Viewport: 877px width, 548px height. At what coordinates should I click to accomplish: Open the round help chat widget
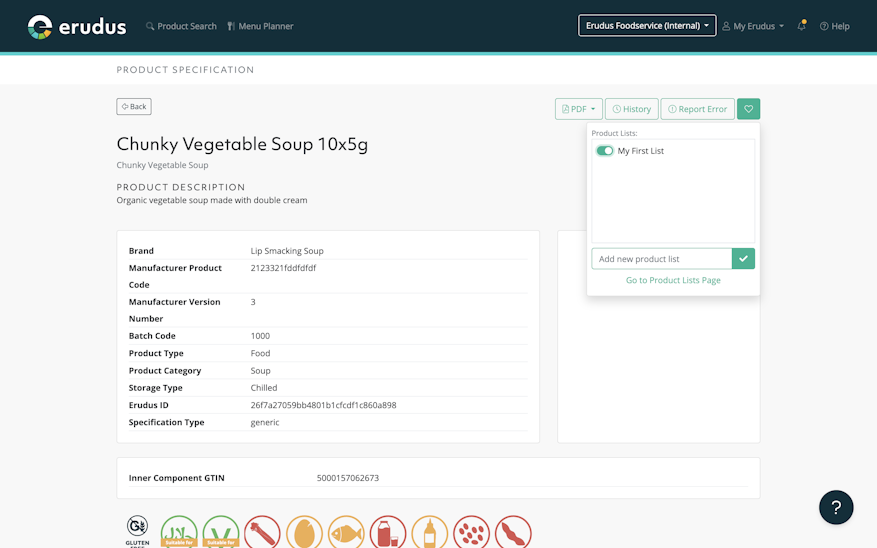pos(836,507)
